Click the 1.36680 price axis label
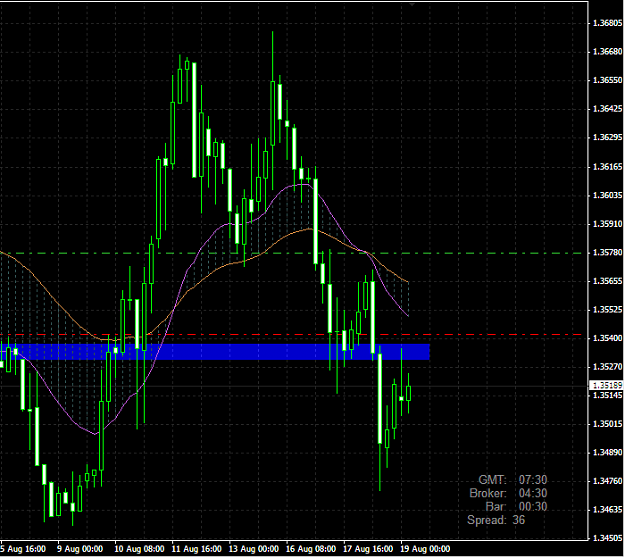 [x=607, y=52]
